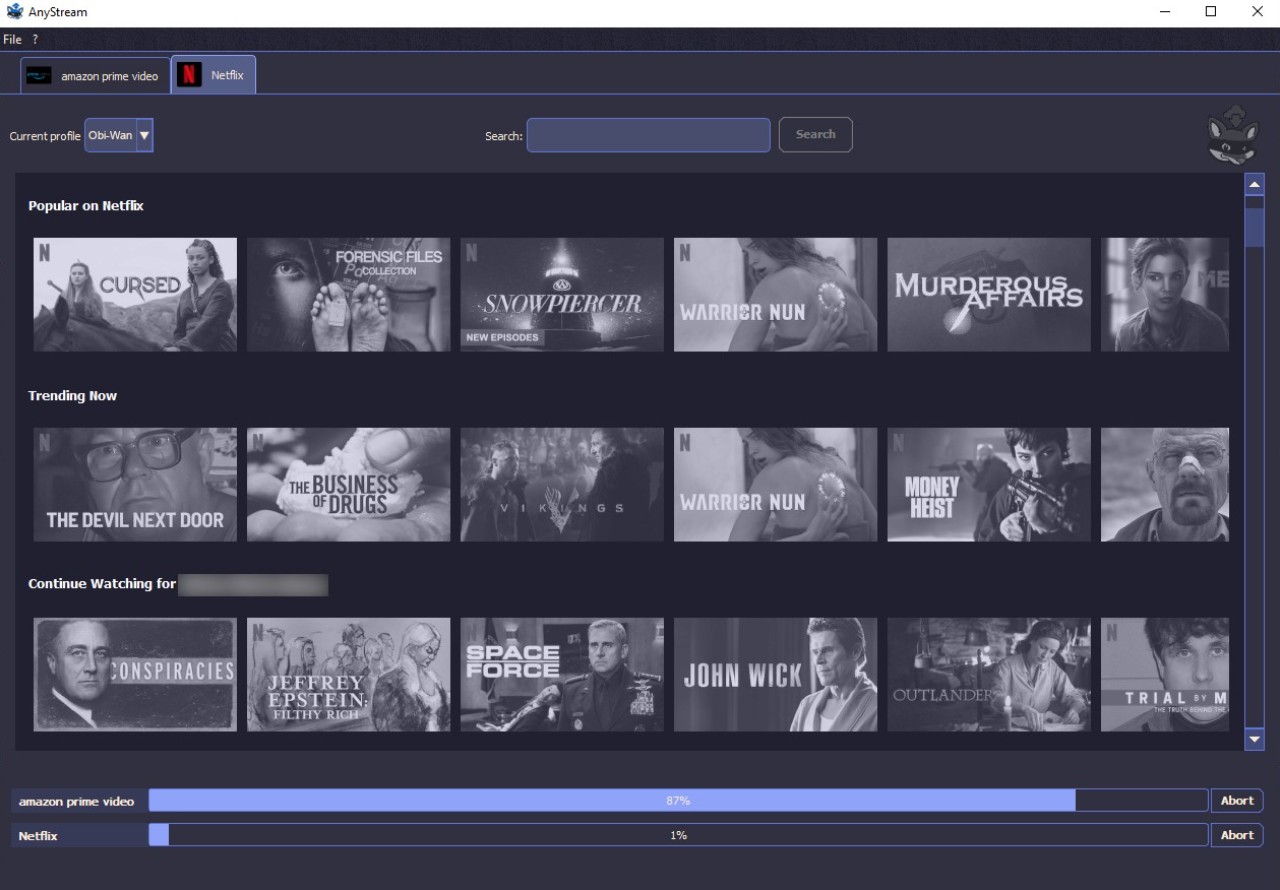Choose the Money Heist thumbnail

point(988,485)
